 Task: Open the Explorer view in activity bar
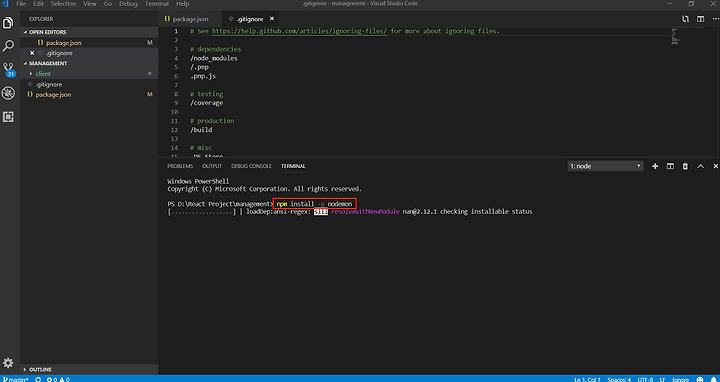(8, 22)
